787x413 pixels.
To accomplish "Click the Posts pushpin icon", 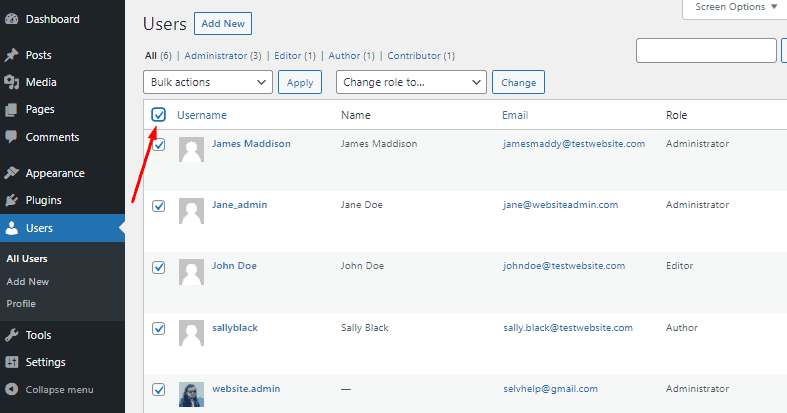I will click(x=11, y=55).
